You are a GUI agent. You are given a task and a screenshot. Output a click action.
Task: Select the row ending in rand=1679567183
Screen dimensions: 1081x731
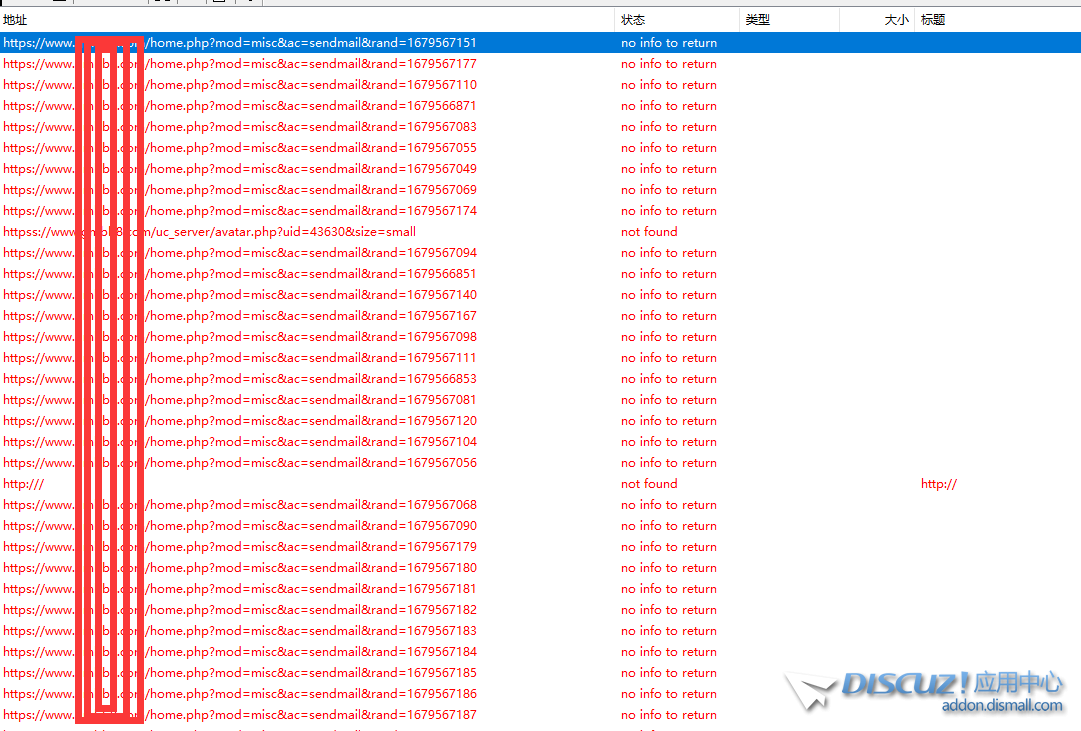(x=310, y=631)
